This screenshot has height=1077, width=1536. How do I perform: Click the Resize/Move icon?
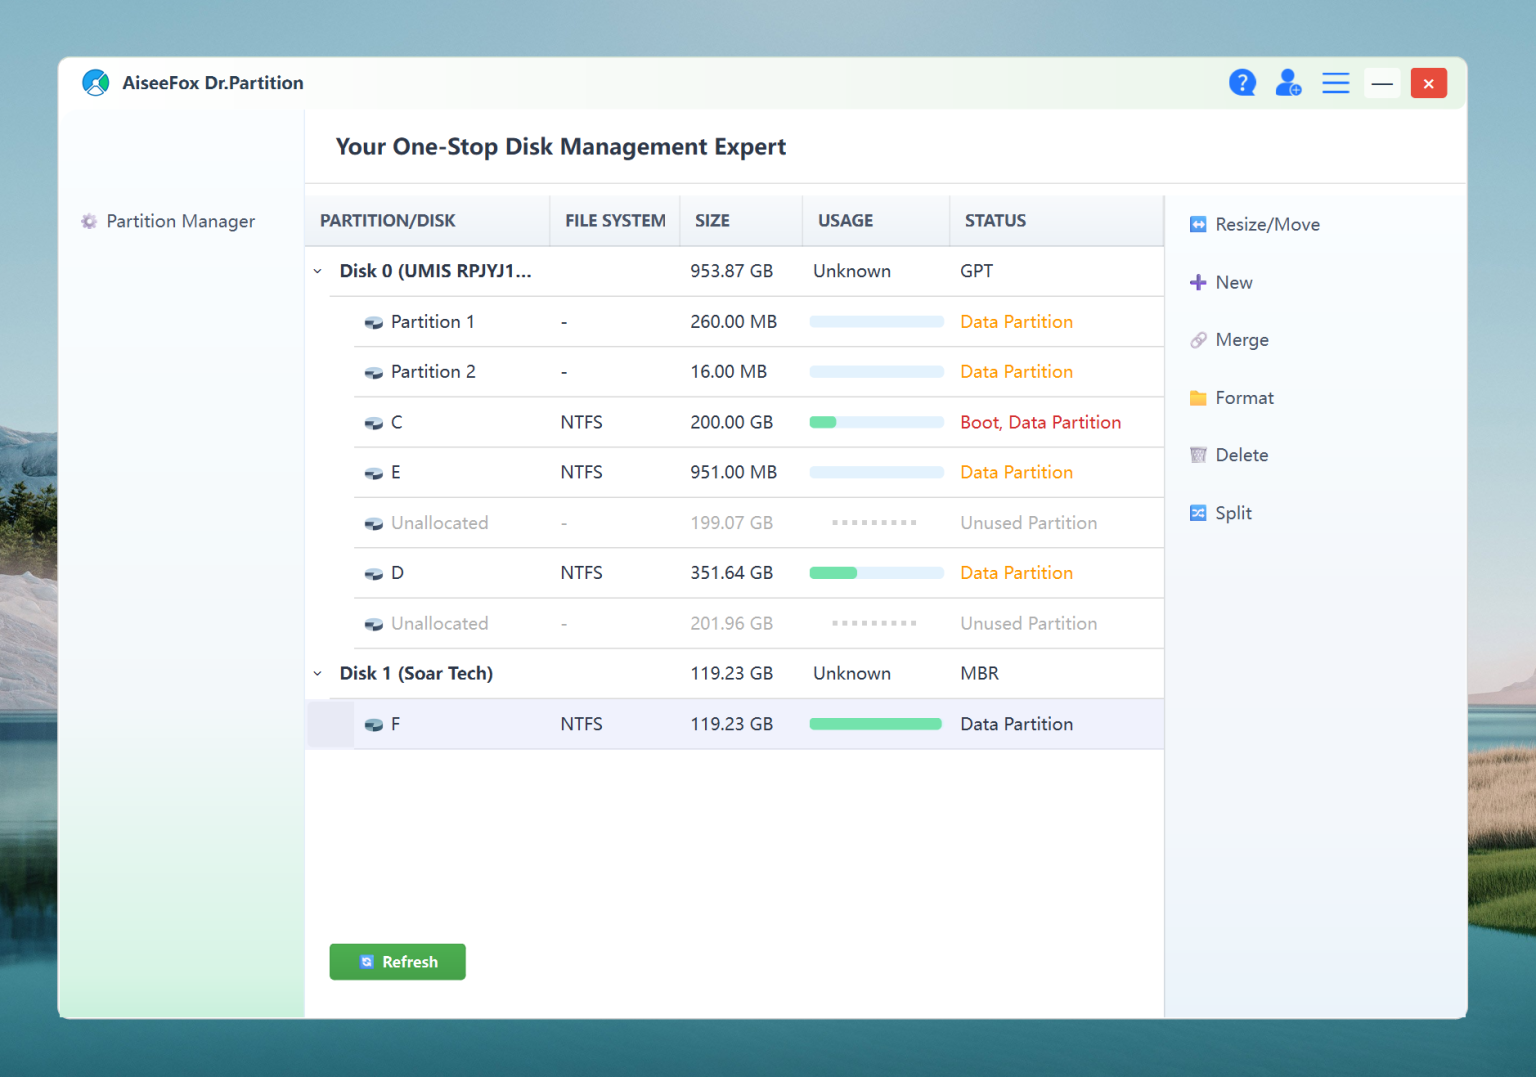[1198, 225]
